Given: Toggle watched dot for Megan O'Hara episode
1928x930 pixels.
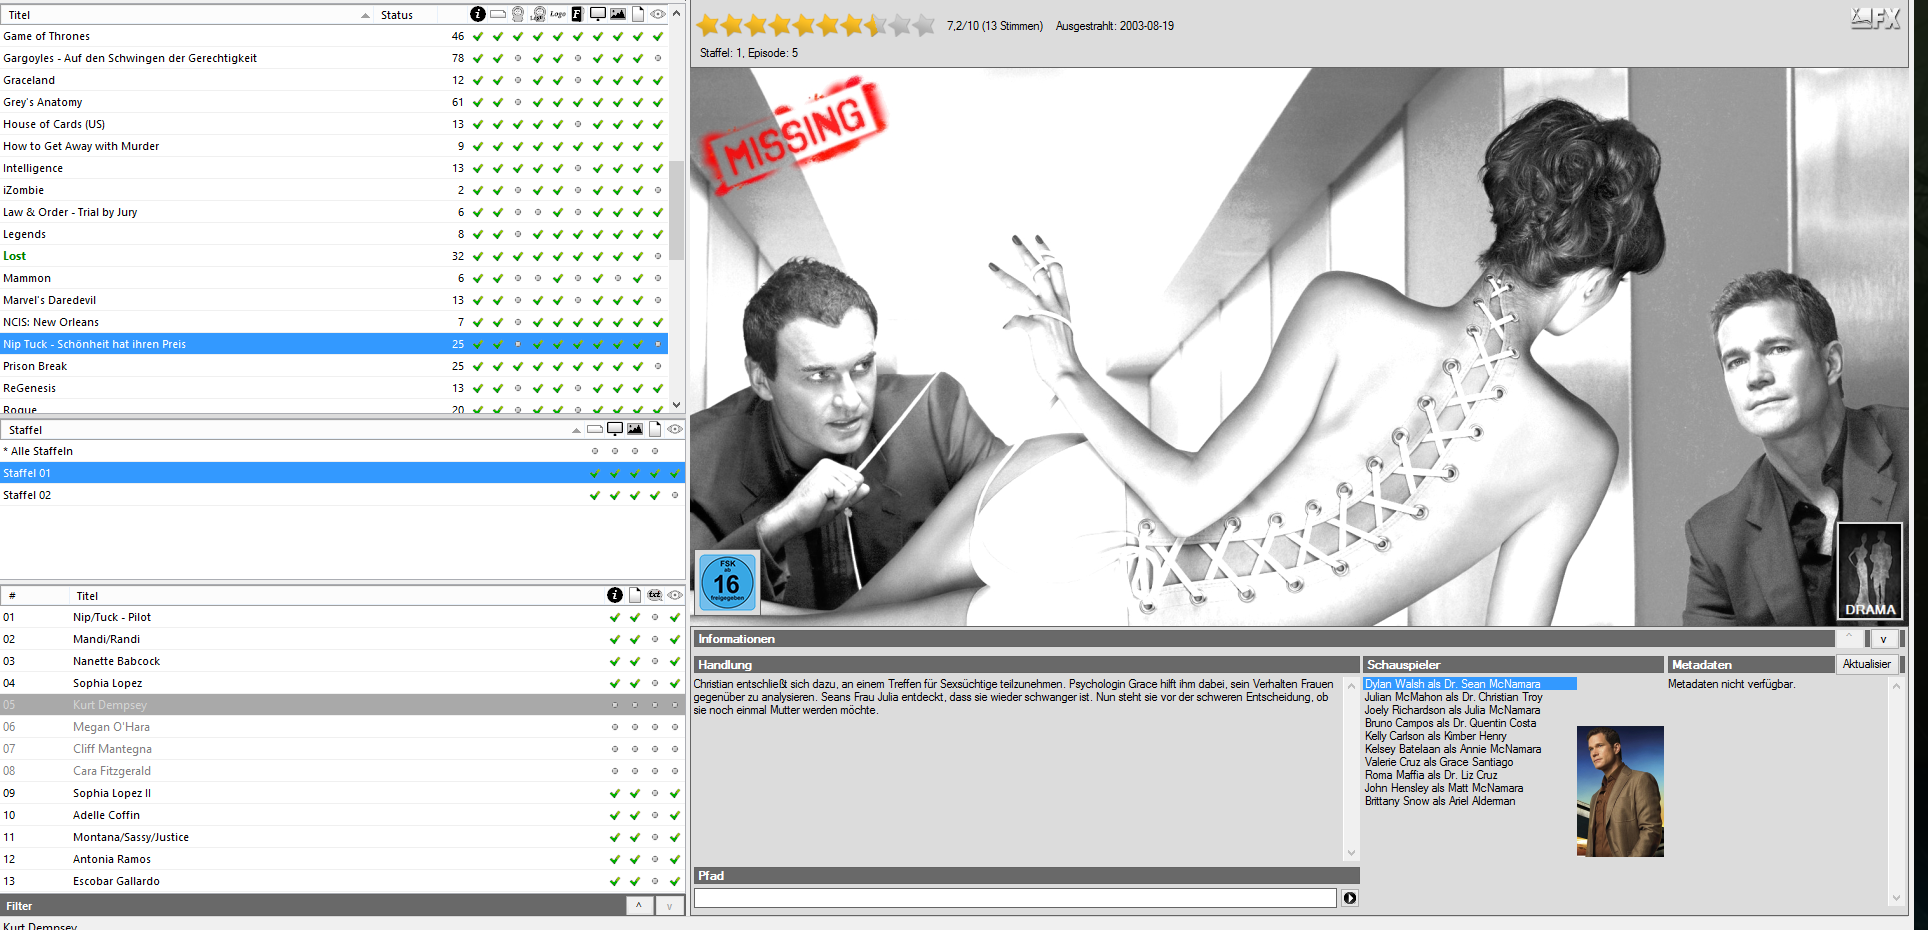Looking at the screenshot, I should coord(675,727).
